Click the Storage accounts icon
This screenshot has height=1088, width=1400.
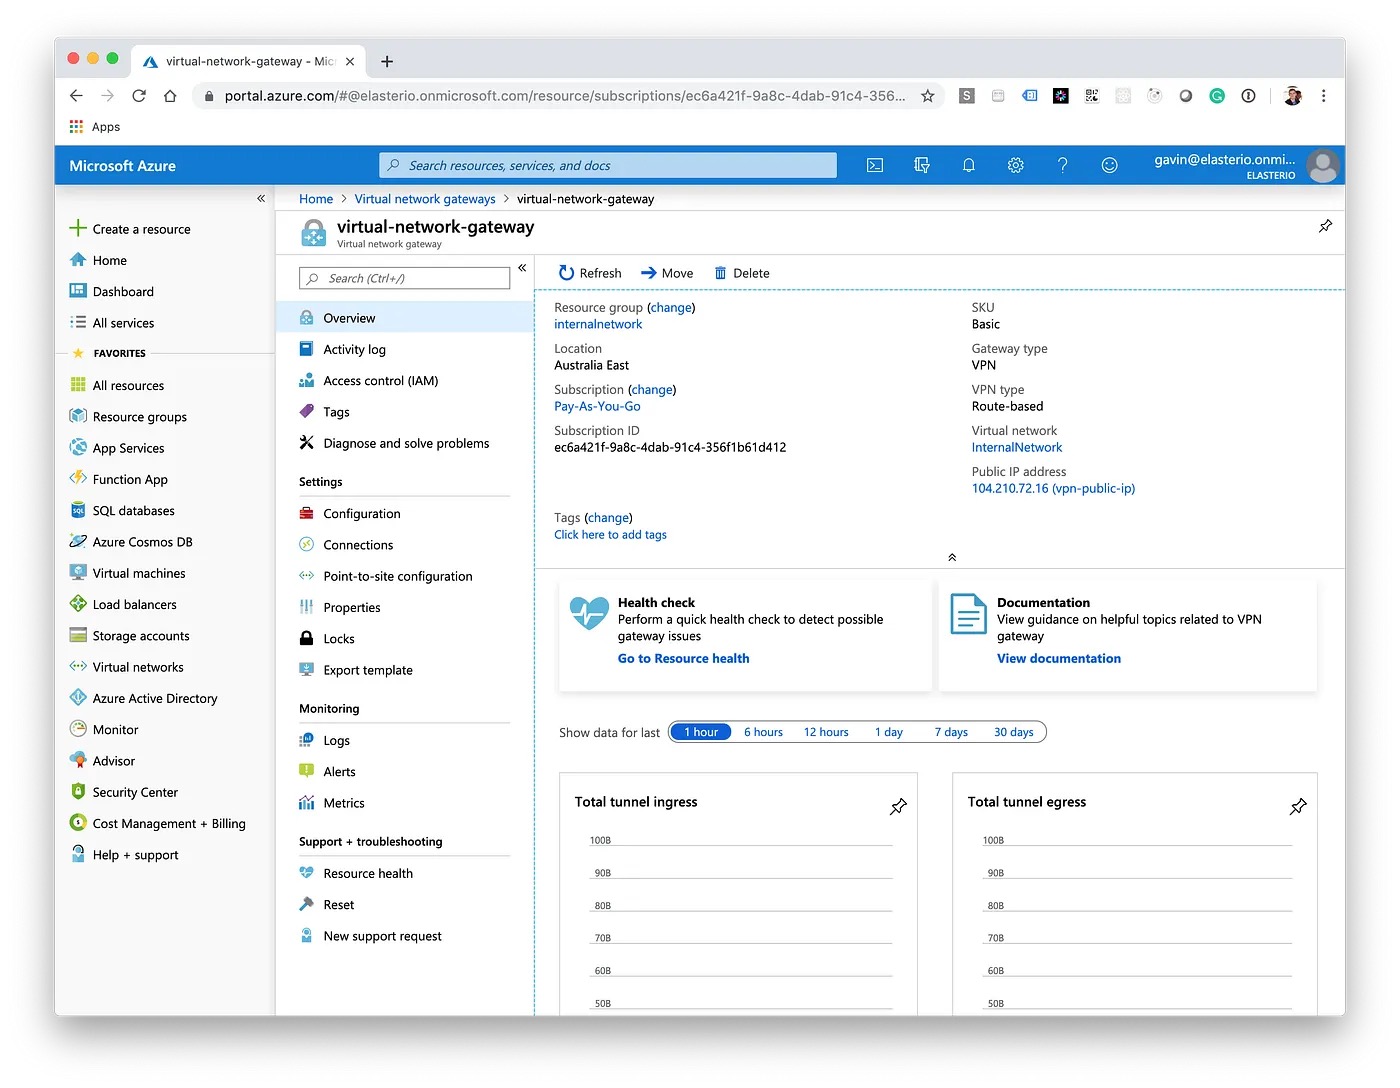78,635
